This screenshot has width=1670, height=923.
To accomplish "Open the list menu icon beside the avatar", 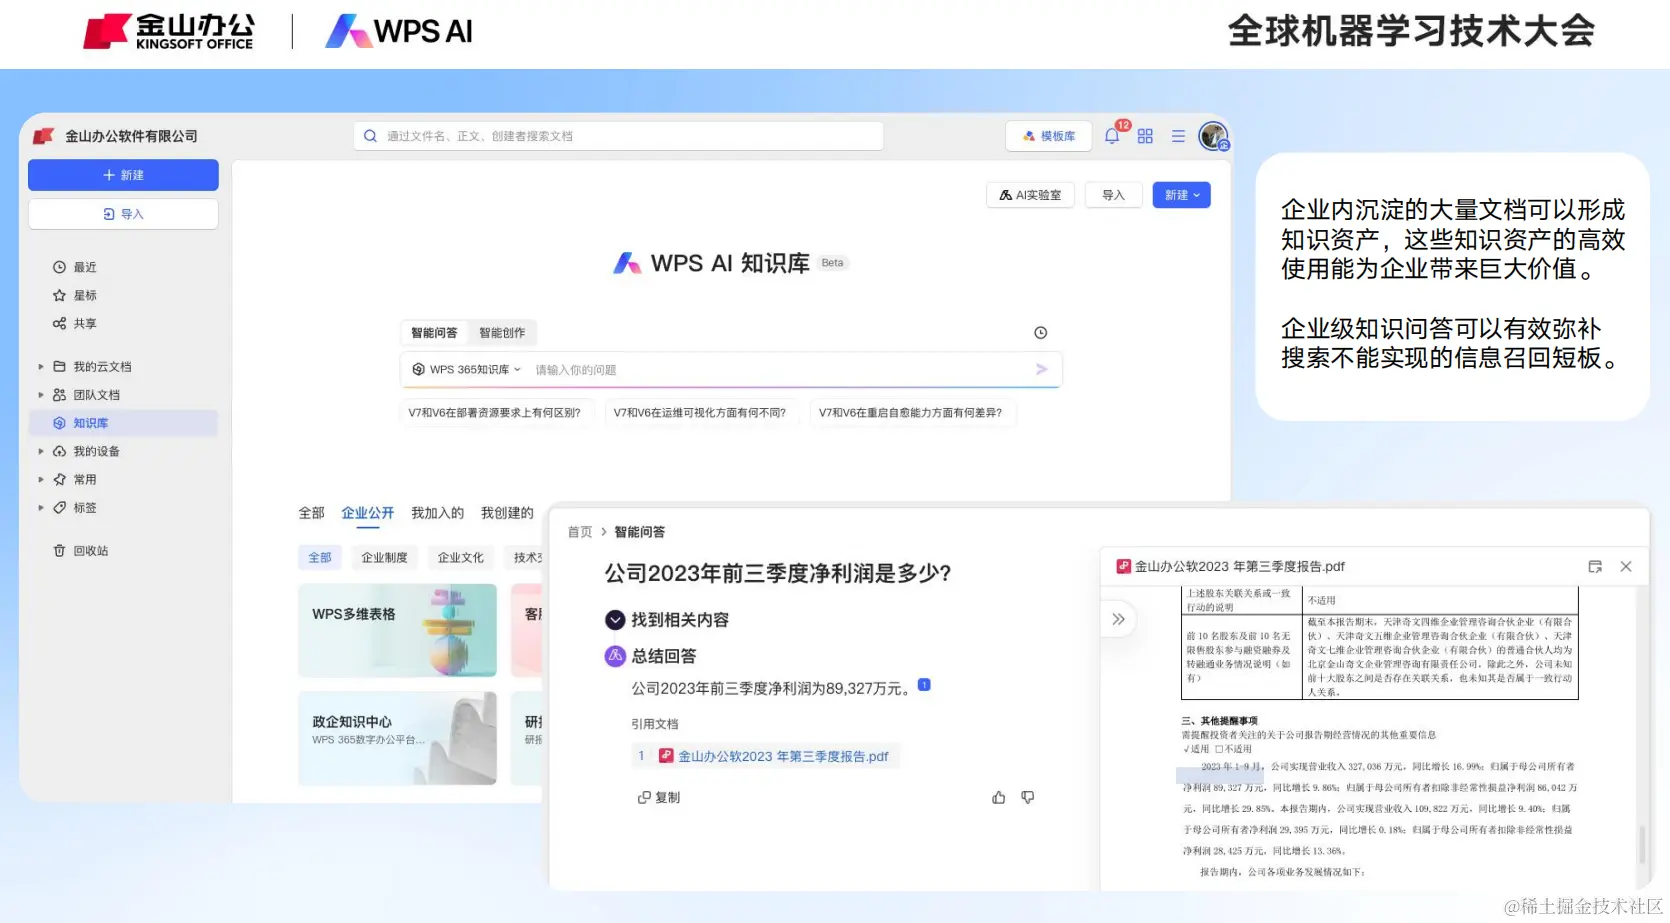I will (1178, 136).
